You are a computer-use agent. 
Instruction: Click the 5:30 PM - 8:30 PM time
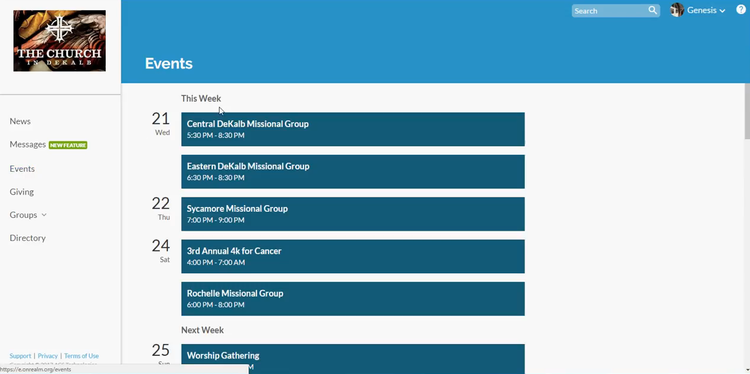[216, 135]
